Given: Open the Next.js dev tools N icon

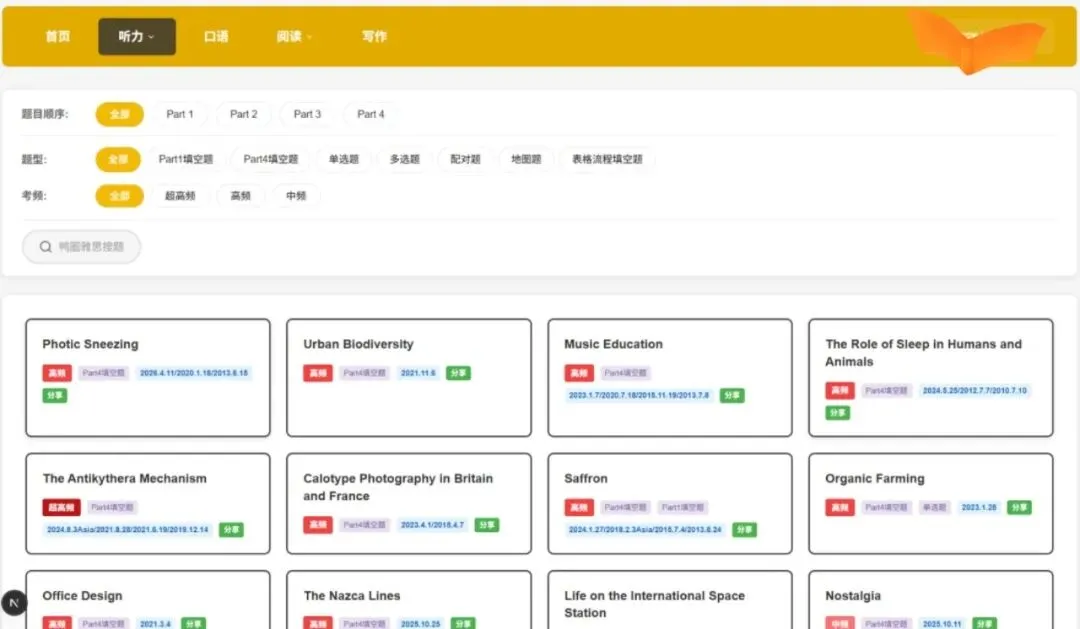Looking at the screenshot, I should 14,603.
